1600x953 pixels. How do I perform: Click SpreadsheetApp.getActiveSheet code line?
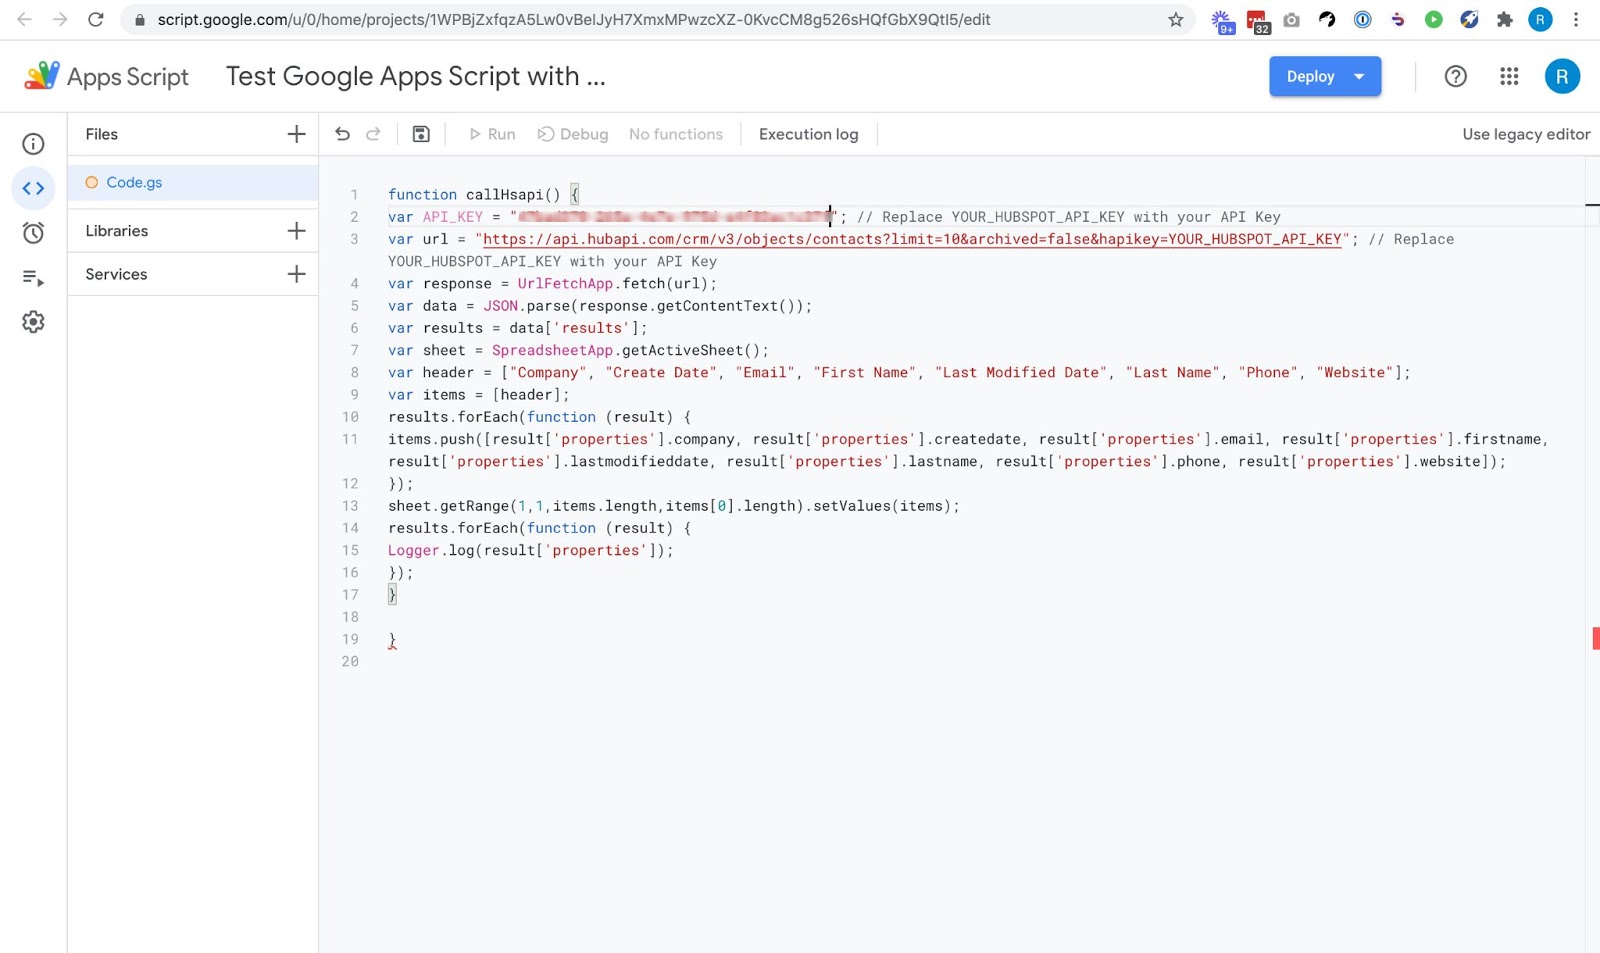(x=578, y=350)
